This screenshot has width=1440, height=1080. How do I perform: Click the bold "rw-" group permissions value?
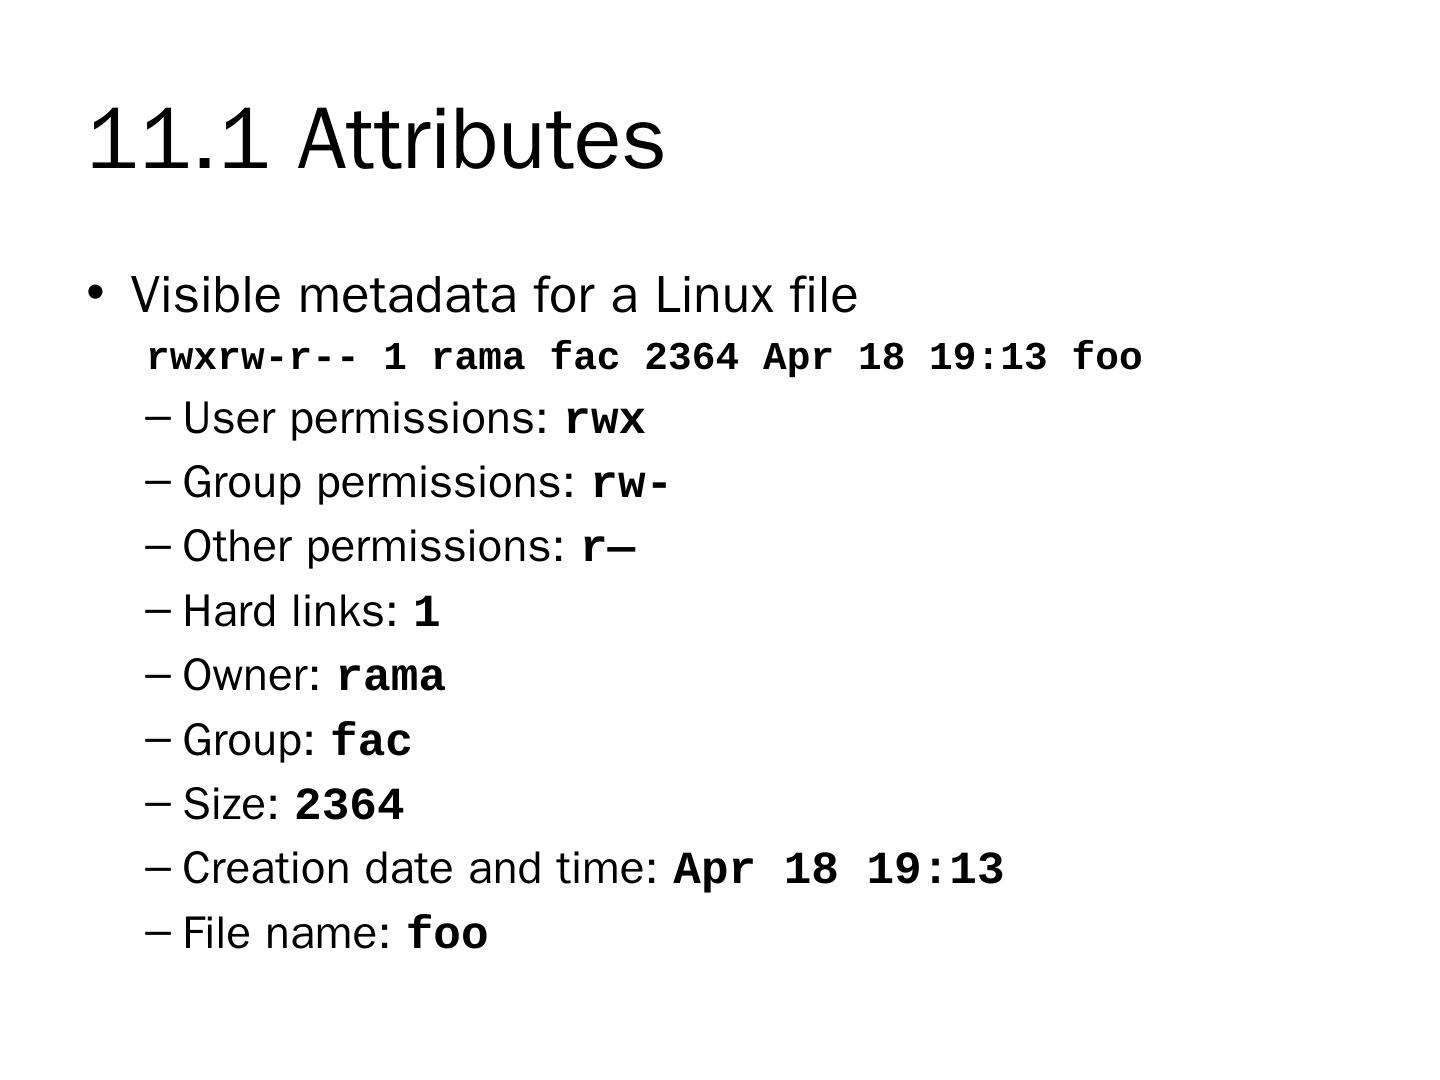pyautogui.click(x=631, y=485)
